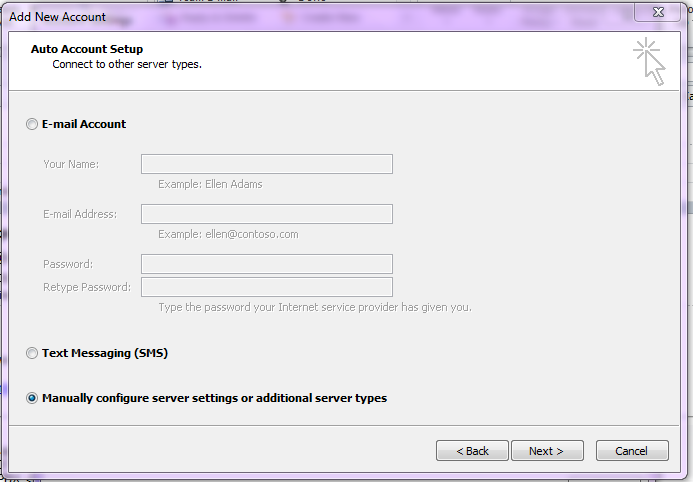This screenshot has height=482, width=693.
Task: Click the Internet service provider password hint
Action: coord(315,307)
